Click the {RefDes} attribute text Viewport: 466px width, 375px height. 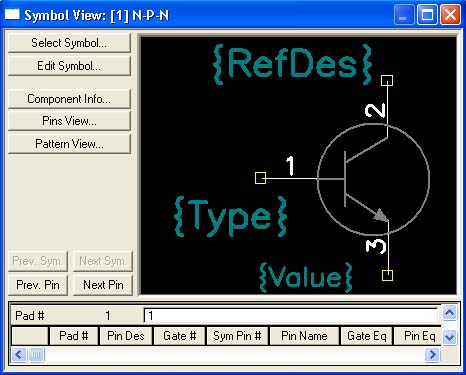click(x=292, y=64)
